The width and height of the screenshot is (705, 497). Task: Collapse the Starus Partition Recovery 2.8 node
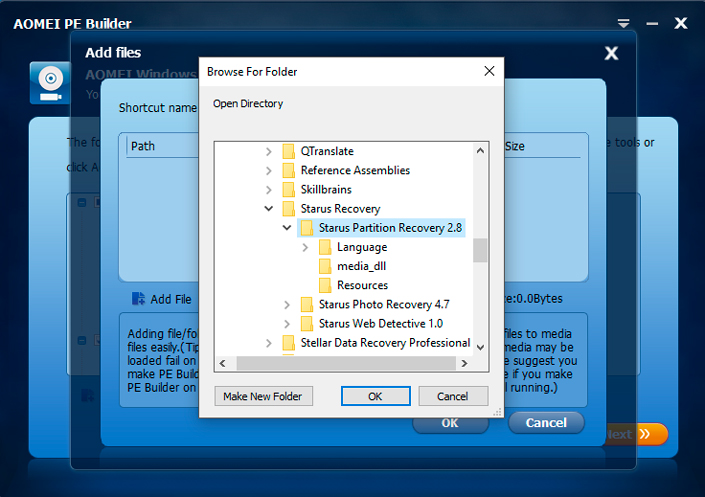point(287,228)
